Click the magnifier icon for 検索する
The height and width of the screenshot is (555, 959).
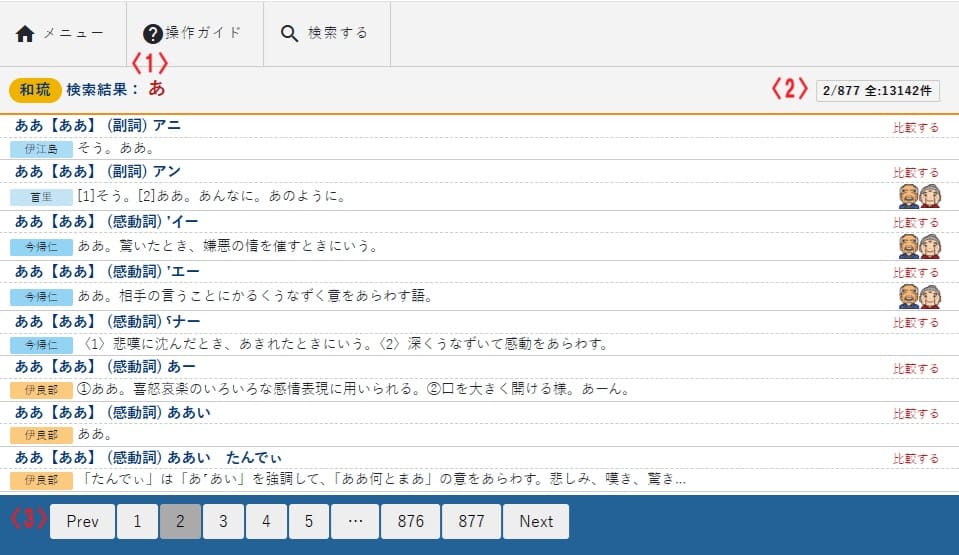289,34
